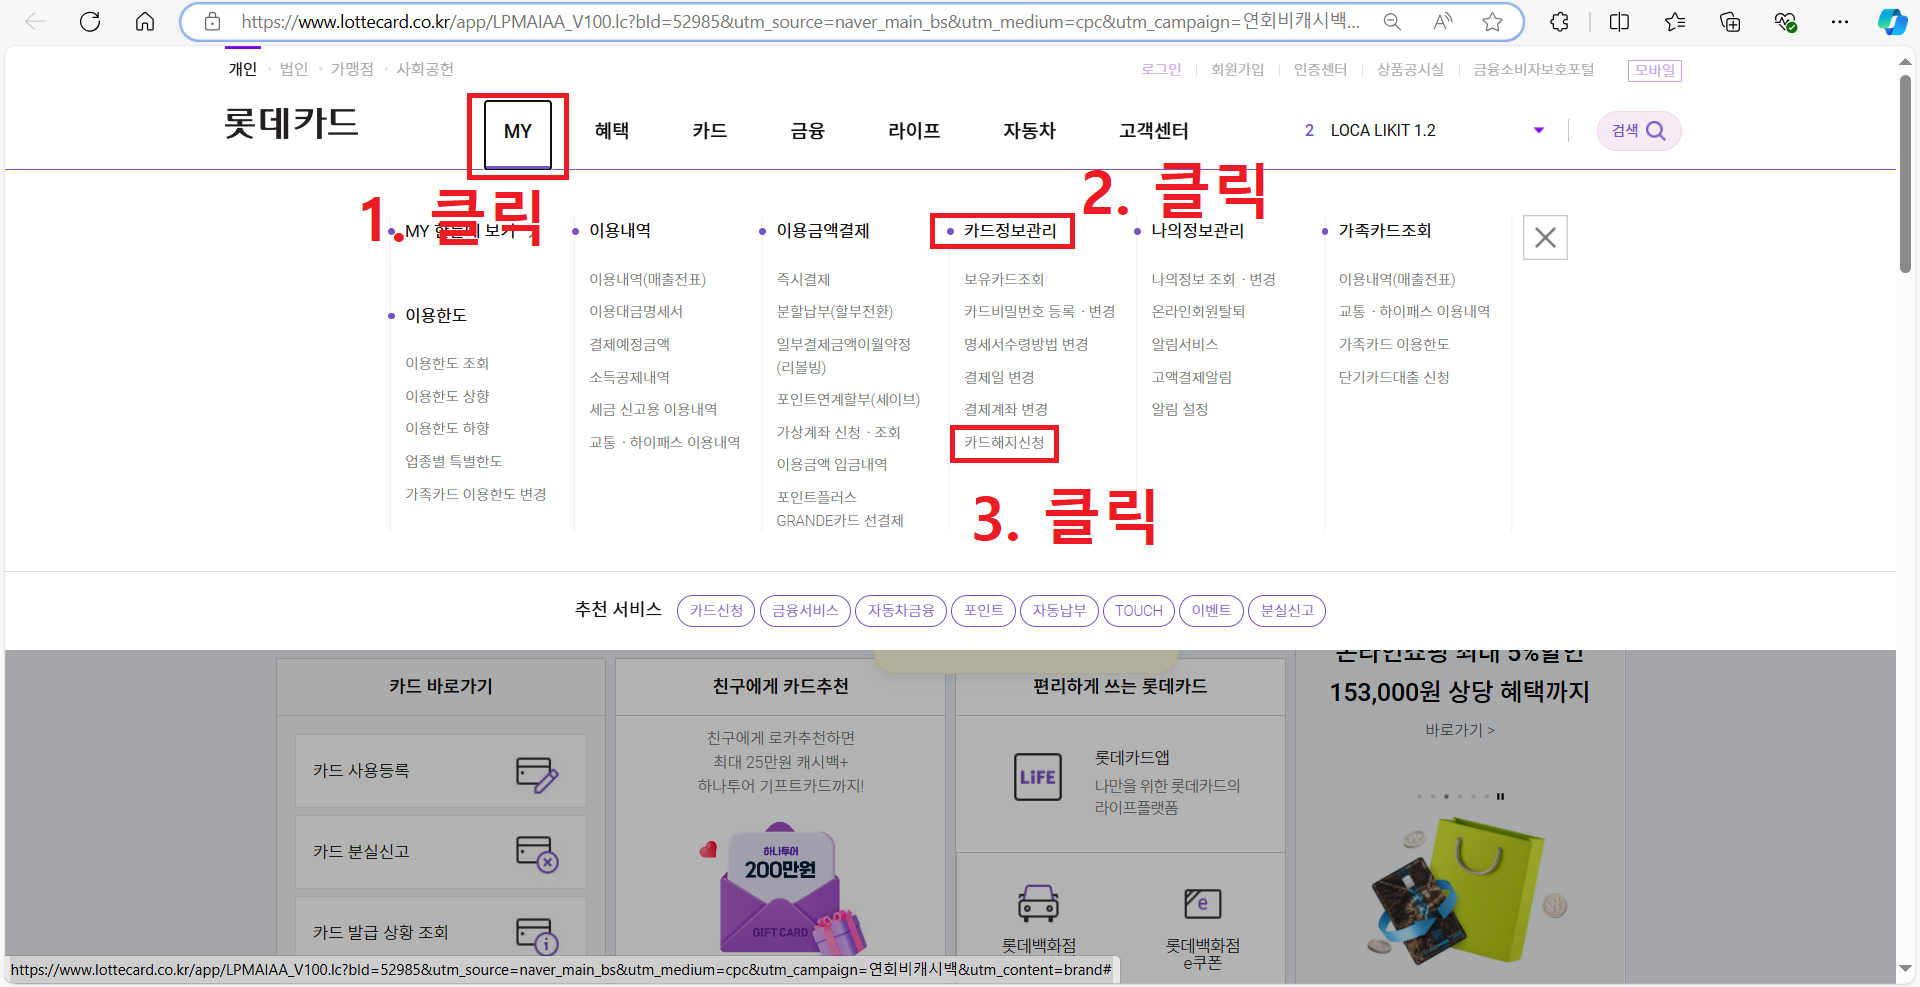Click the 분실신고 pill button
Viewport: 1920px width, 987px height.
coord(1287,611)
